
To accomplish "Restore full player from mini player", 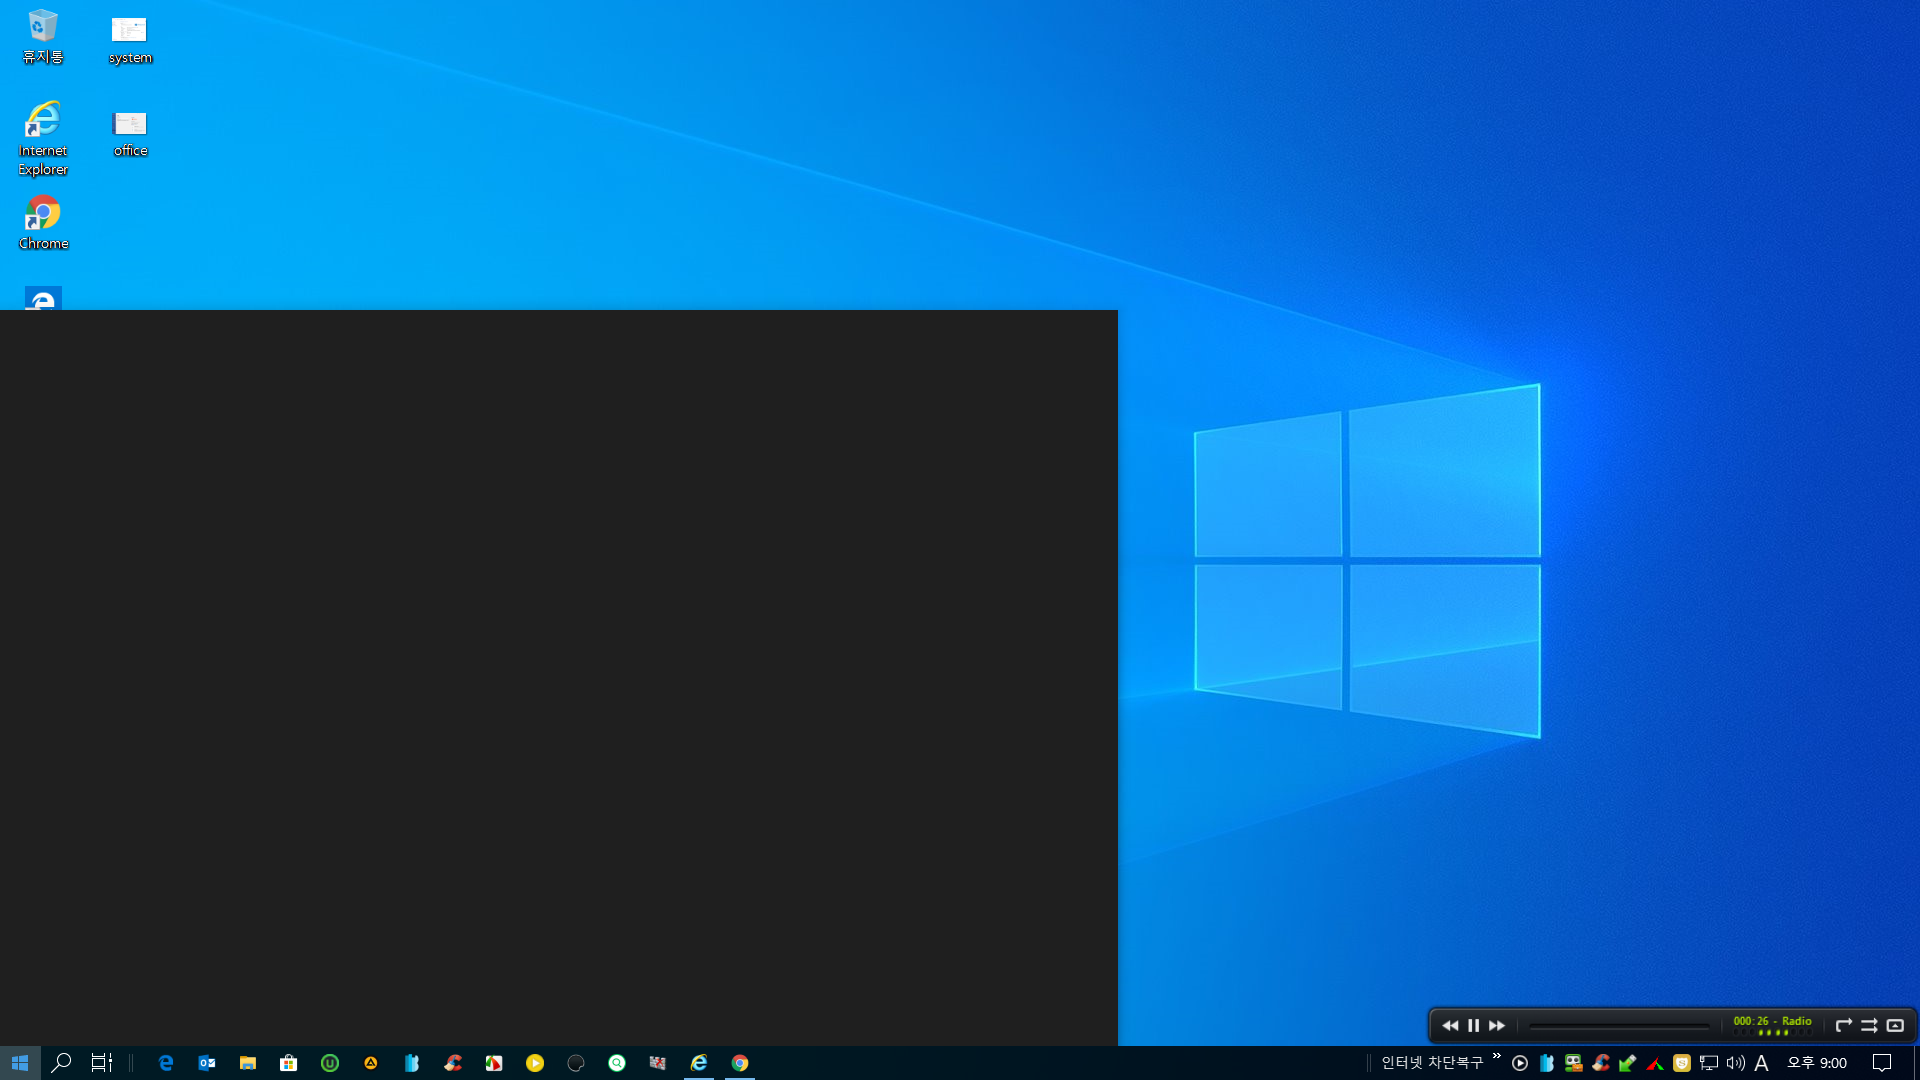I will click(x=1895, y=1026).
